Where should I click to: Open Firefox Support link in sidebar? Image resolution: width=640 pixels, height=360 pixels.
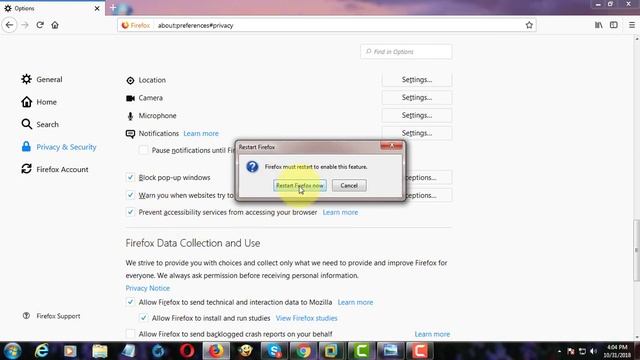[x=51, y=316]
